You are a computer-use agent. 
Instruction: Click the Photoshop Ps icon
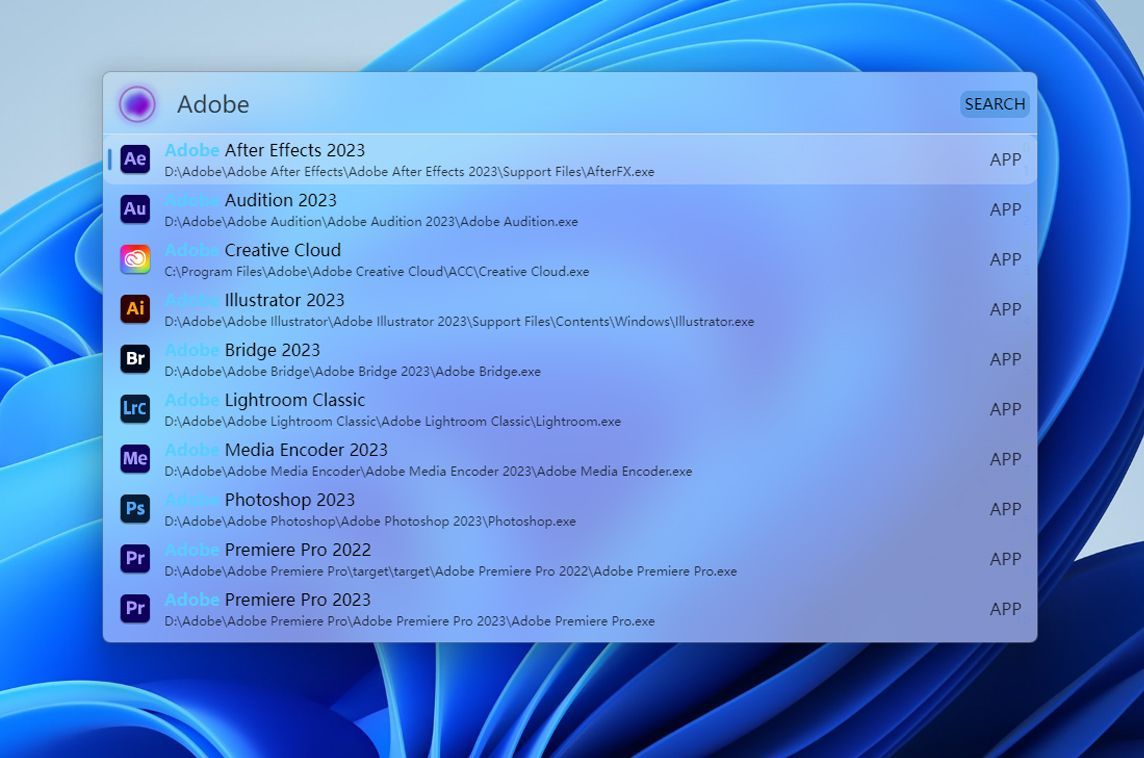point(135,508)
